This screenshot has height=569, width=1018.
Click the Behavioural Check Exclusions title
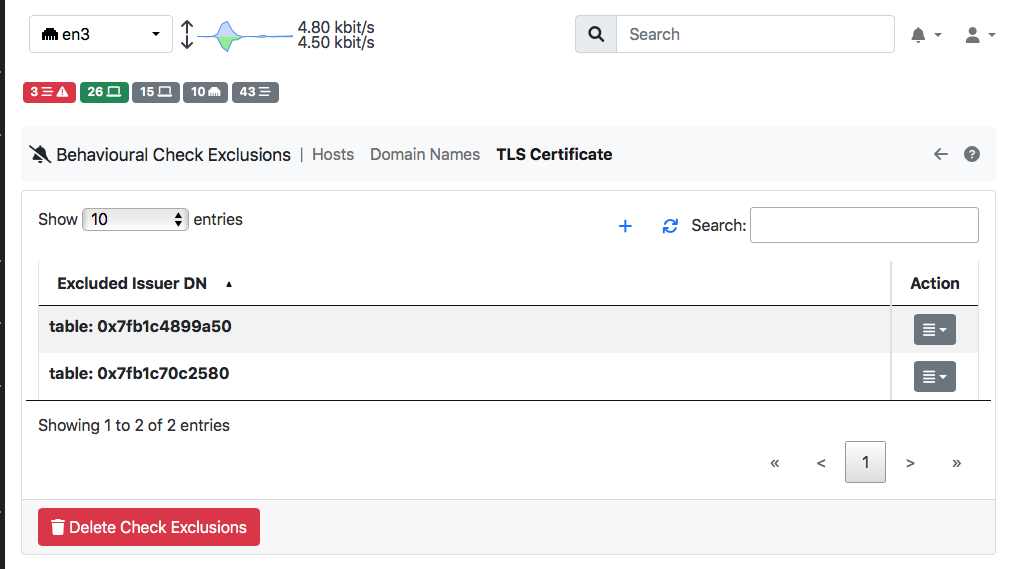(x=173, y=155)
